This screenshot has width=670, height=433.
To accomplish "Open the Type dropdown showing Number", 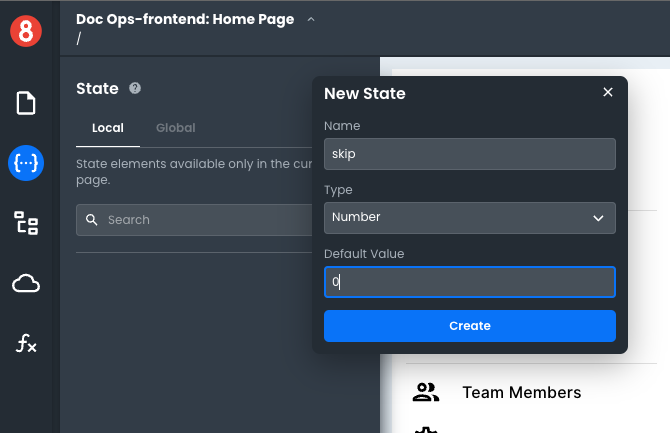I will (x=470, y=217).
